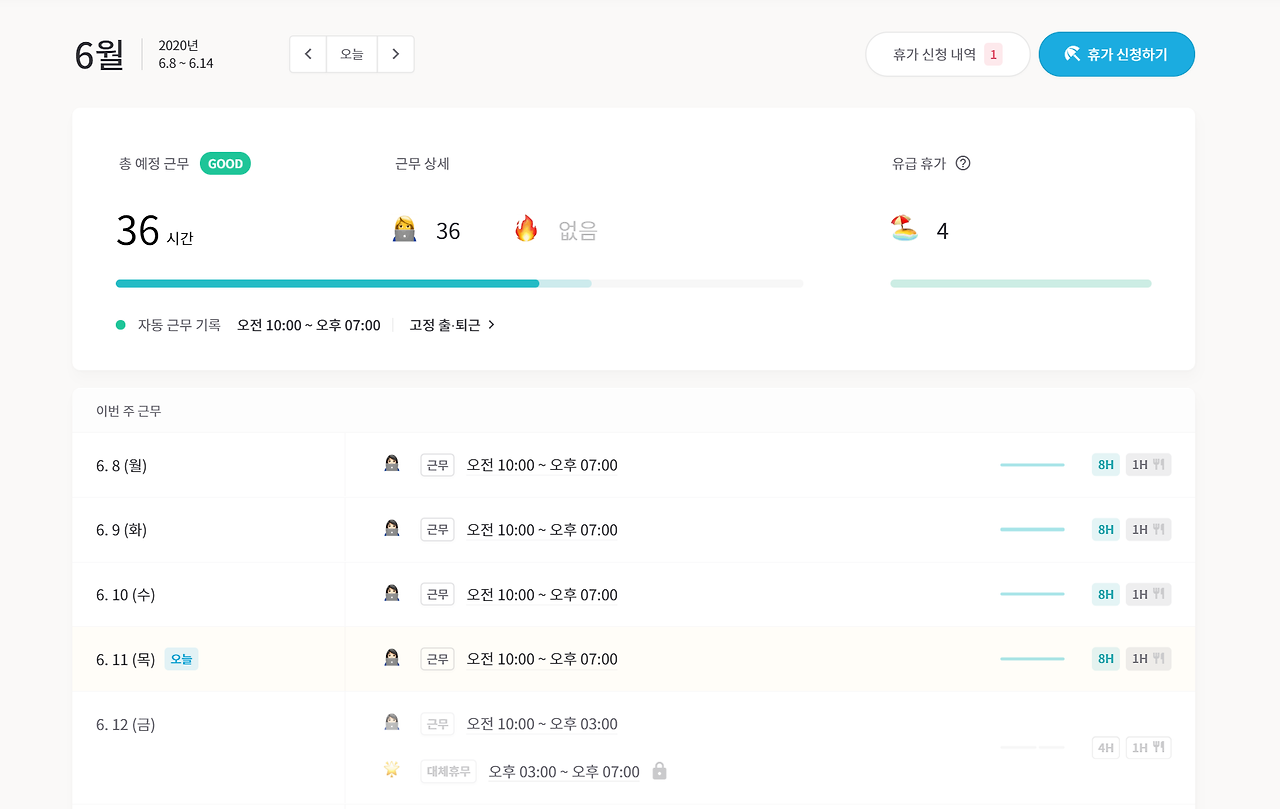Click the 36 시간 total hours value
Screen dimensions: 1280x809
coord(155,231)
